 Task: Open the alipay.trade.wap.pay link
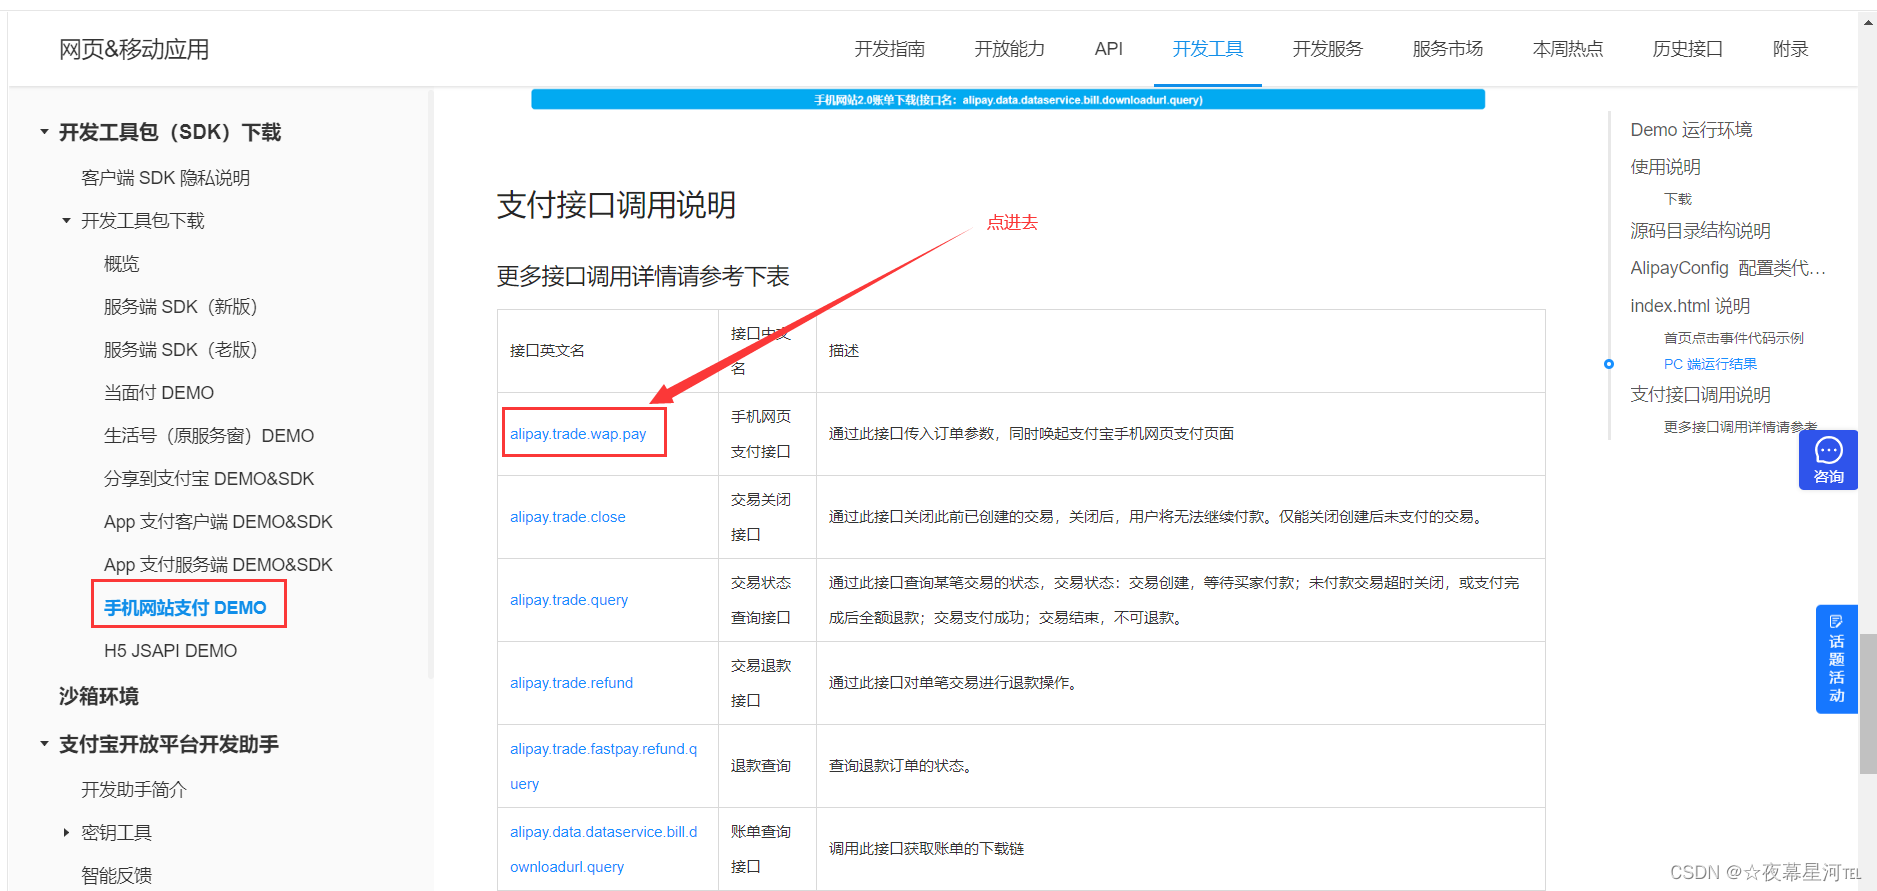(x=578, y=434)
